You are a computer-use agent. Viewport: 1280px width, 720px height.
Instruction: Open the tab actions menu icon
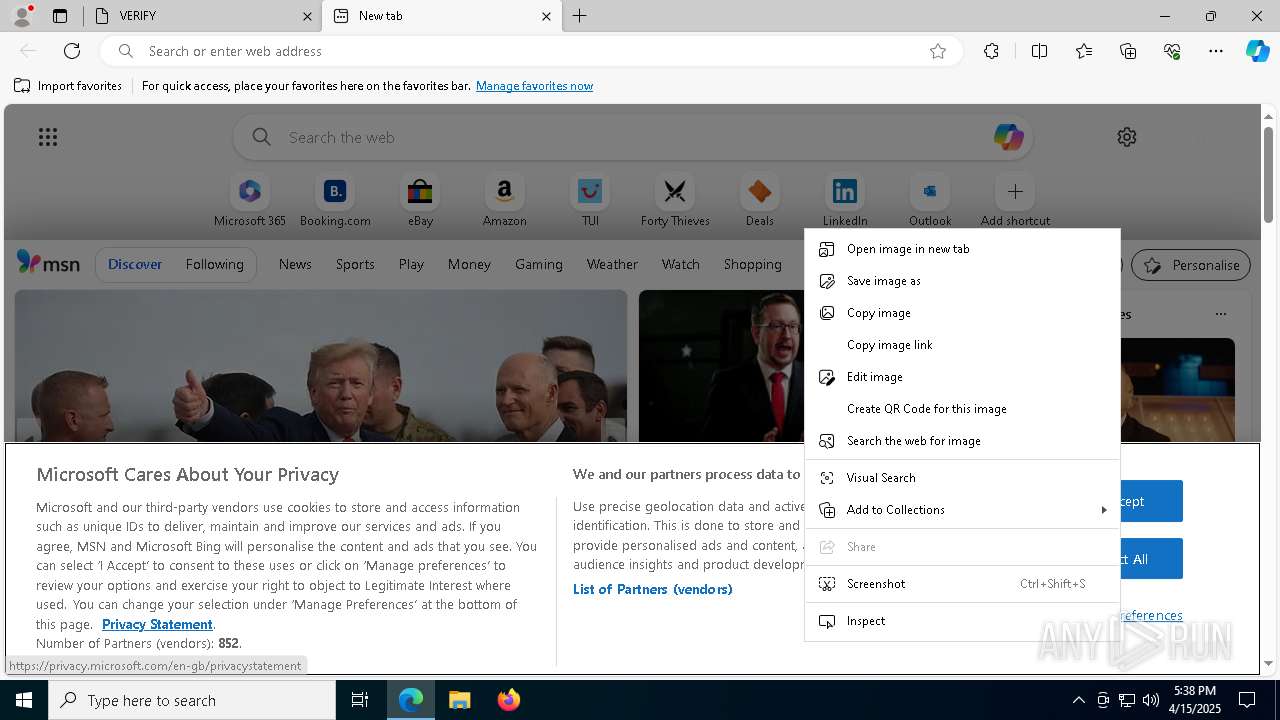click(x=60, y=16)
